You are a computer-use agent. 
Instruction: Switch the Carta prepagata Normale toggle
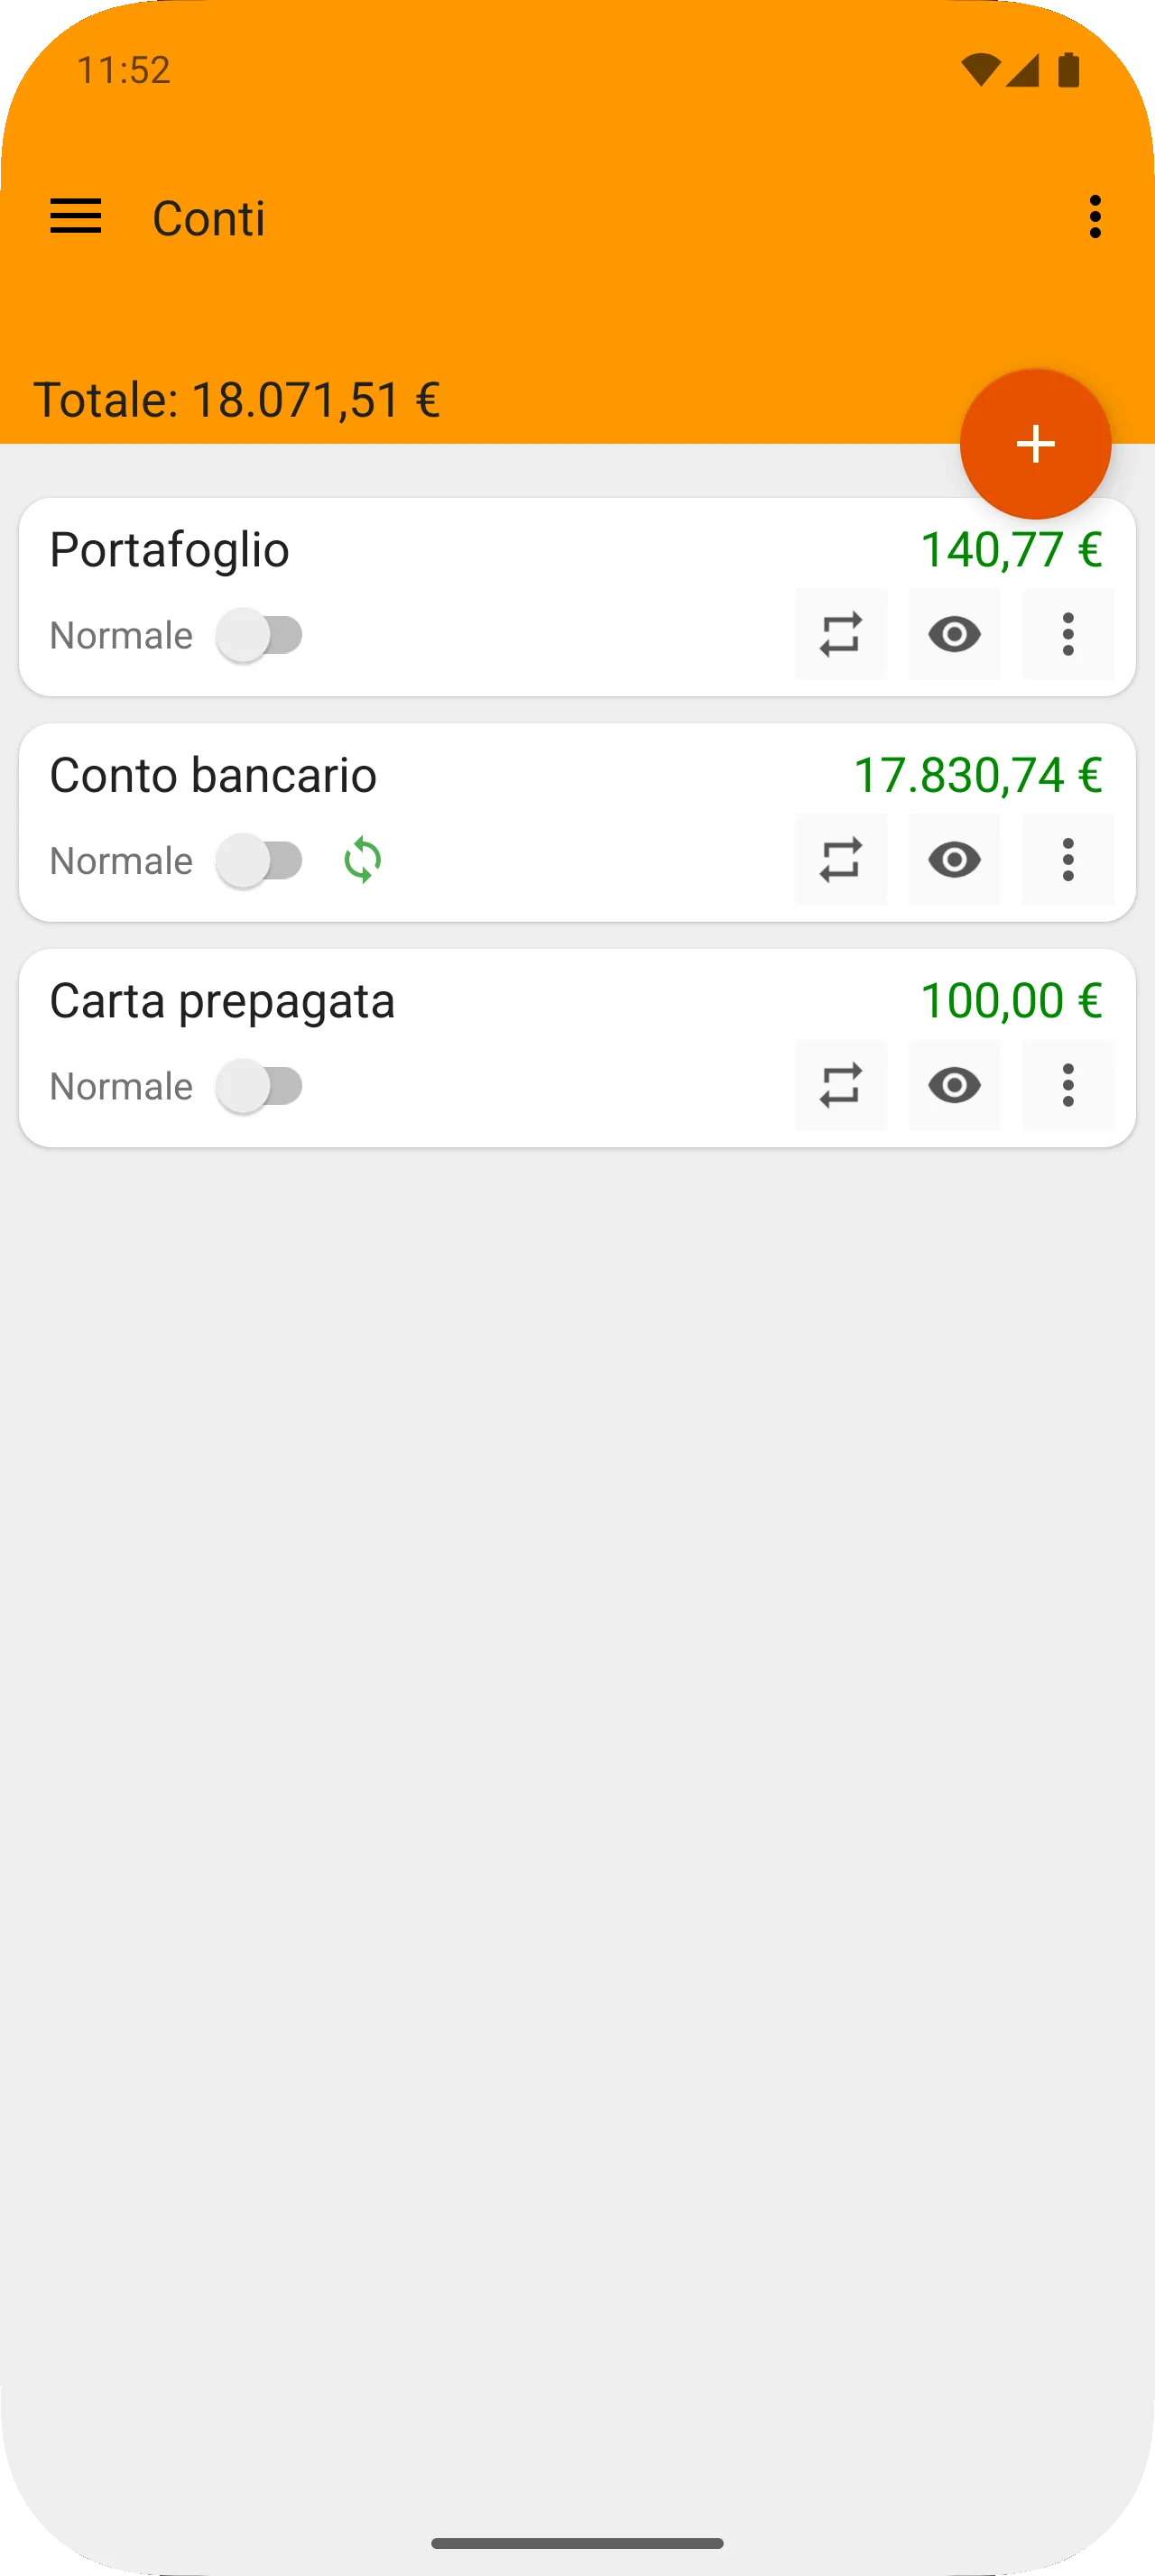[x=261, y=1086]
